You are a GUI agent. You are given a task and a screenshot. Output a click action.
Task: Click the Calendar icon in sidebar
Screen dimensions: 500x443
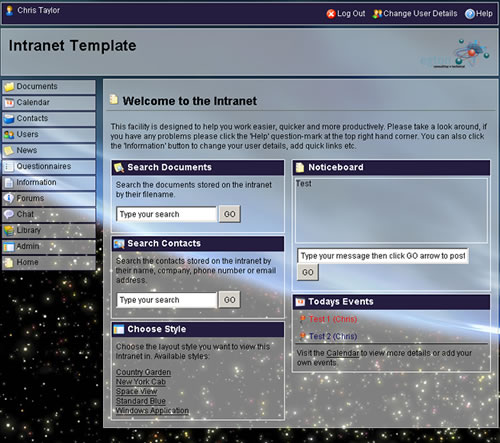[x=9, y=103]
